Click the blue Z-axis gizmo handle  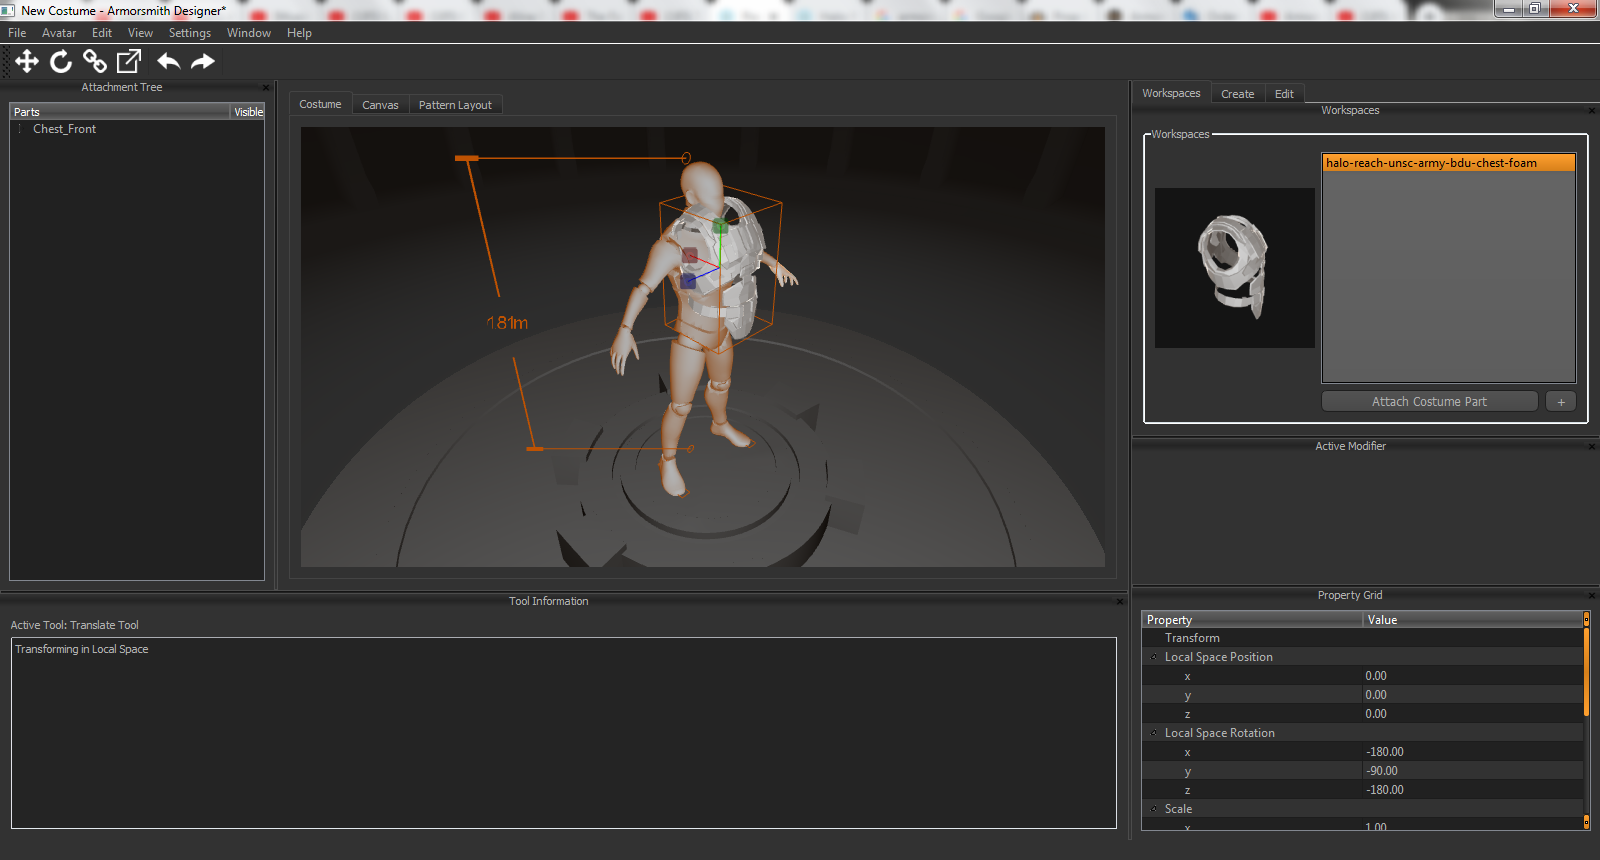point(688,282)
